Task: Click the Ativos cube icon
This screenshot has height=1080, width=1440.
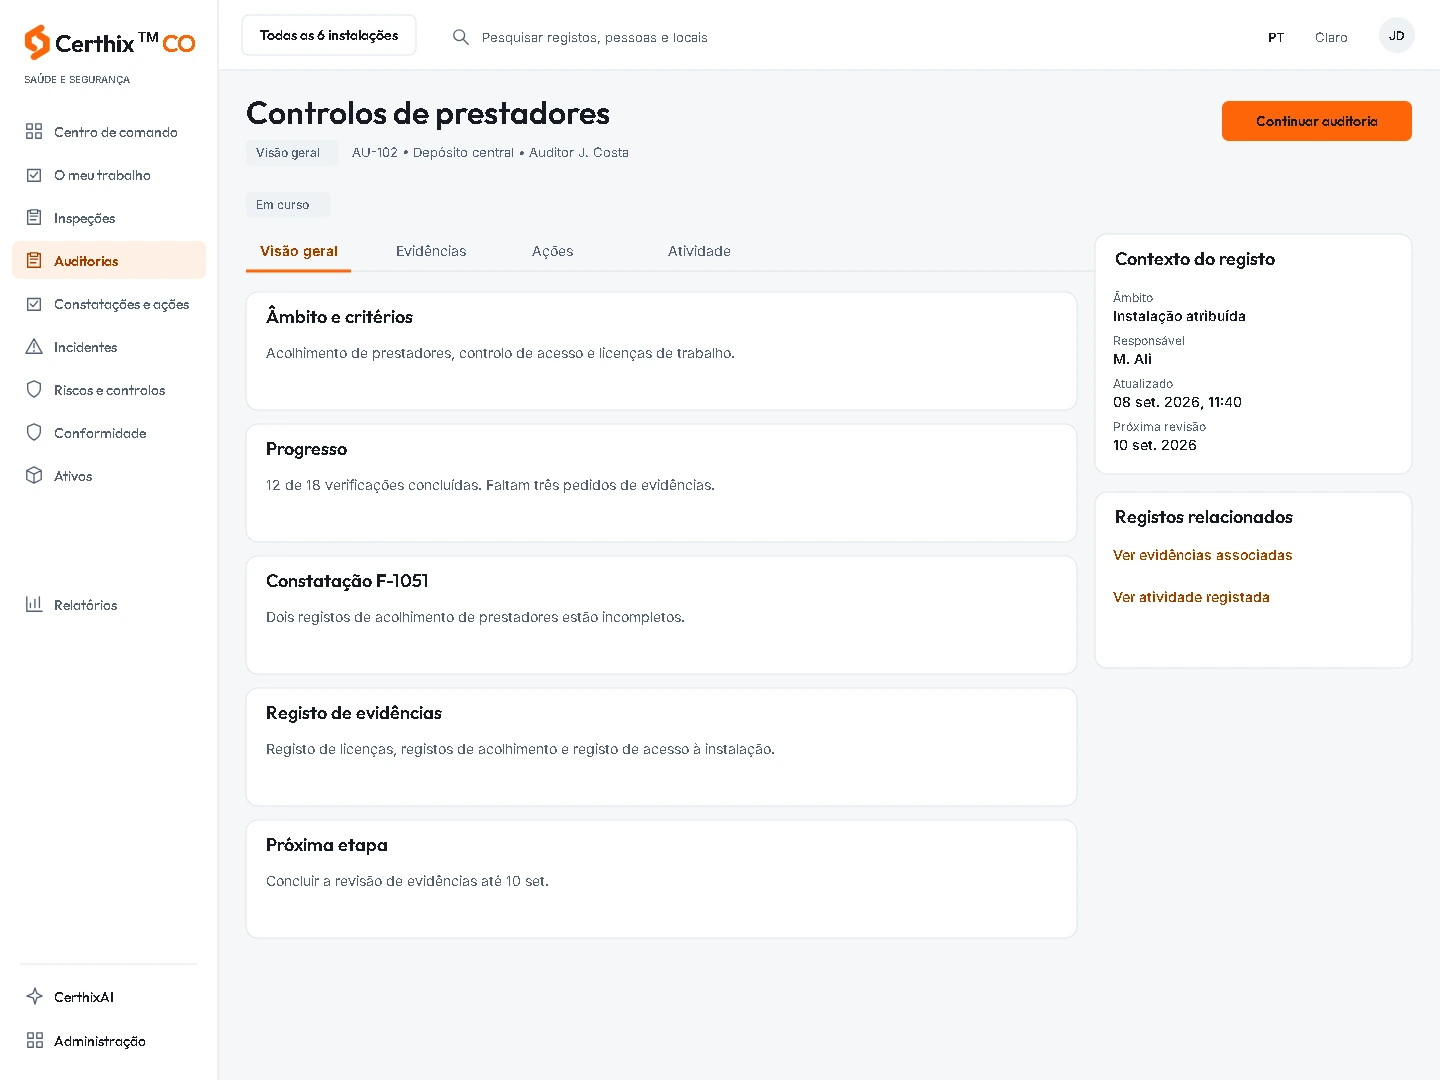Action: click(x=34, y=476)
